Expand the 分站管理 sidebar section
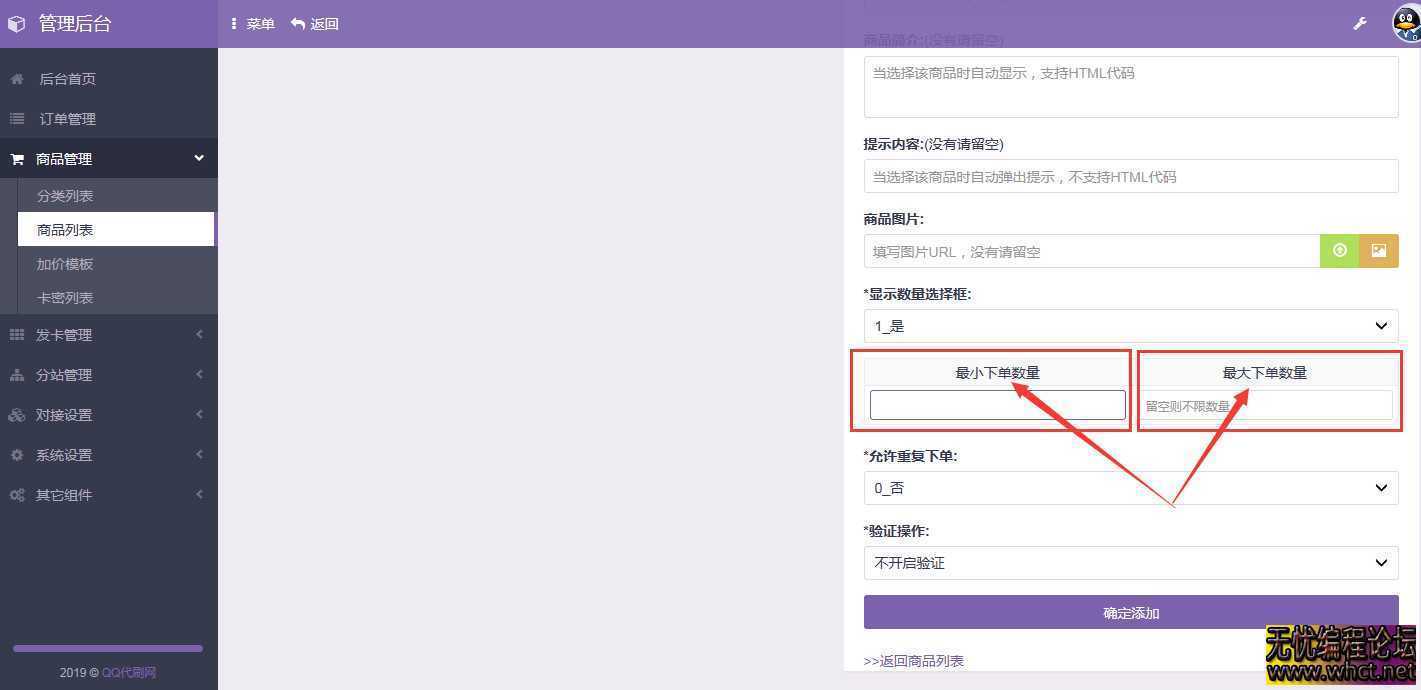 [x=64, y=374]
